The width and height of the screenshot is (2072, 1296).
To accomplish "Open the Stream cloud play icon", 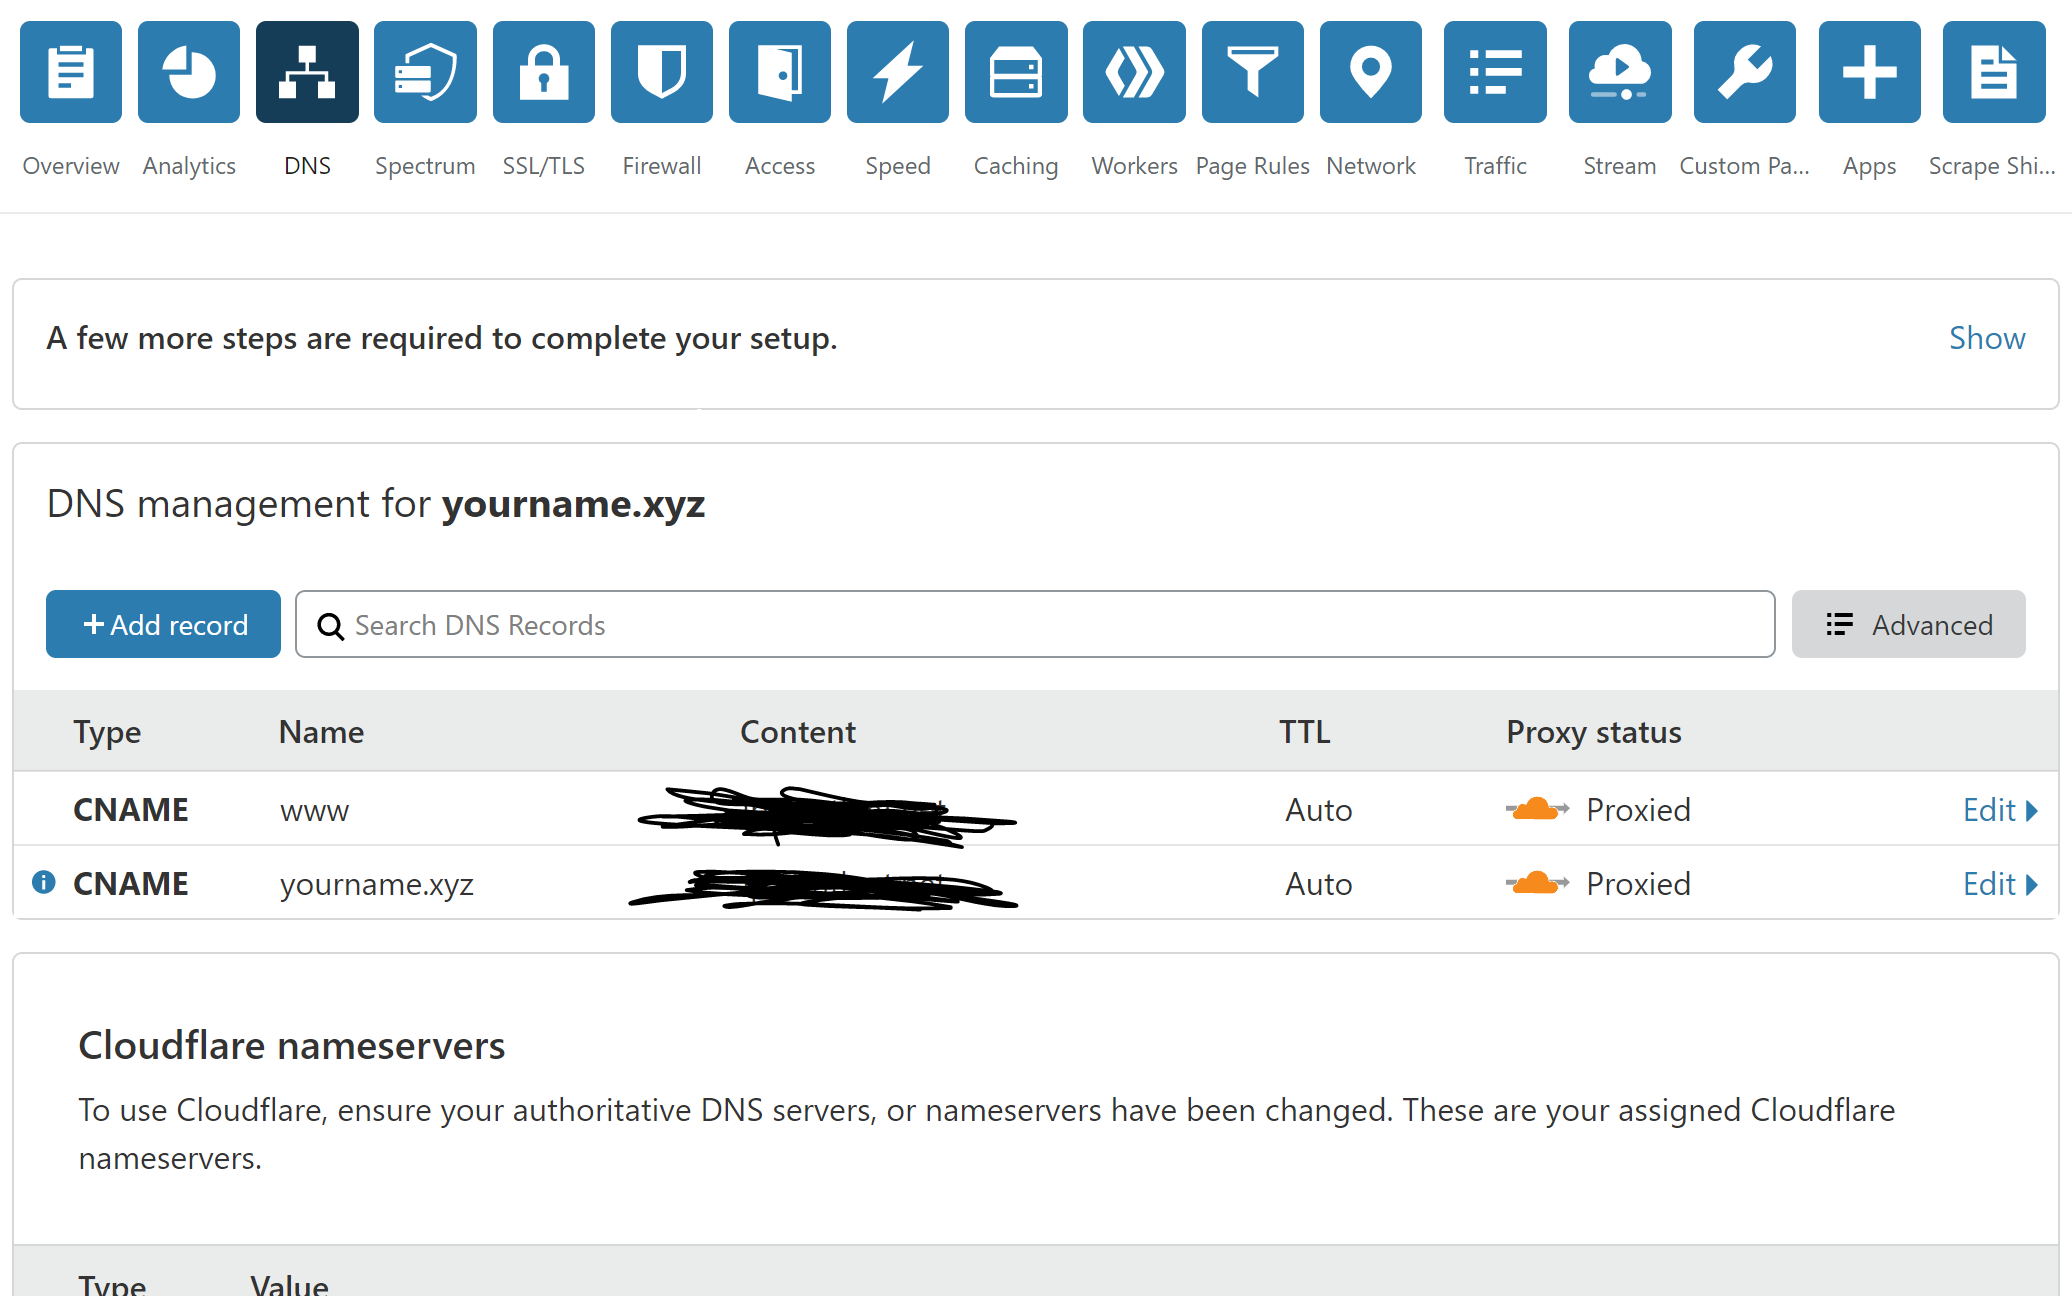I will point(1620,72).
